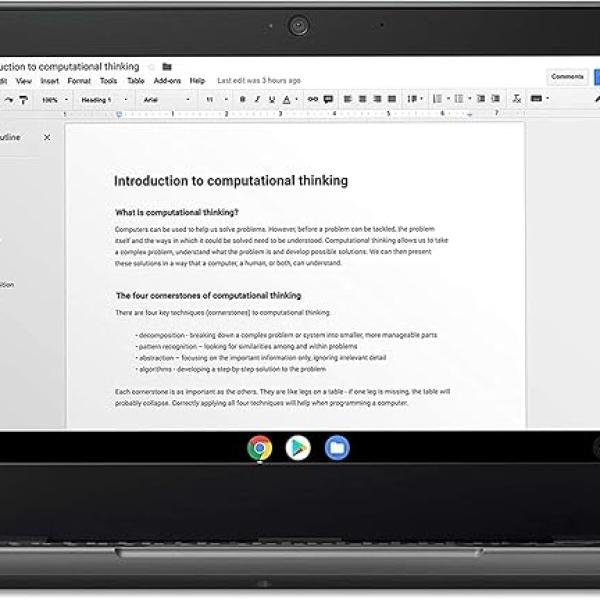The width and height of the screenshot is (600, 600).
Task: Click the left indent marker on ruler
Action: tap(119, 114)
